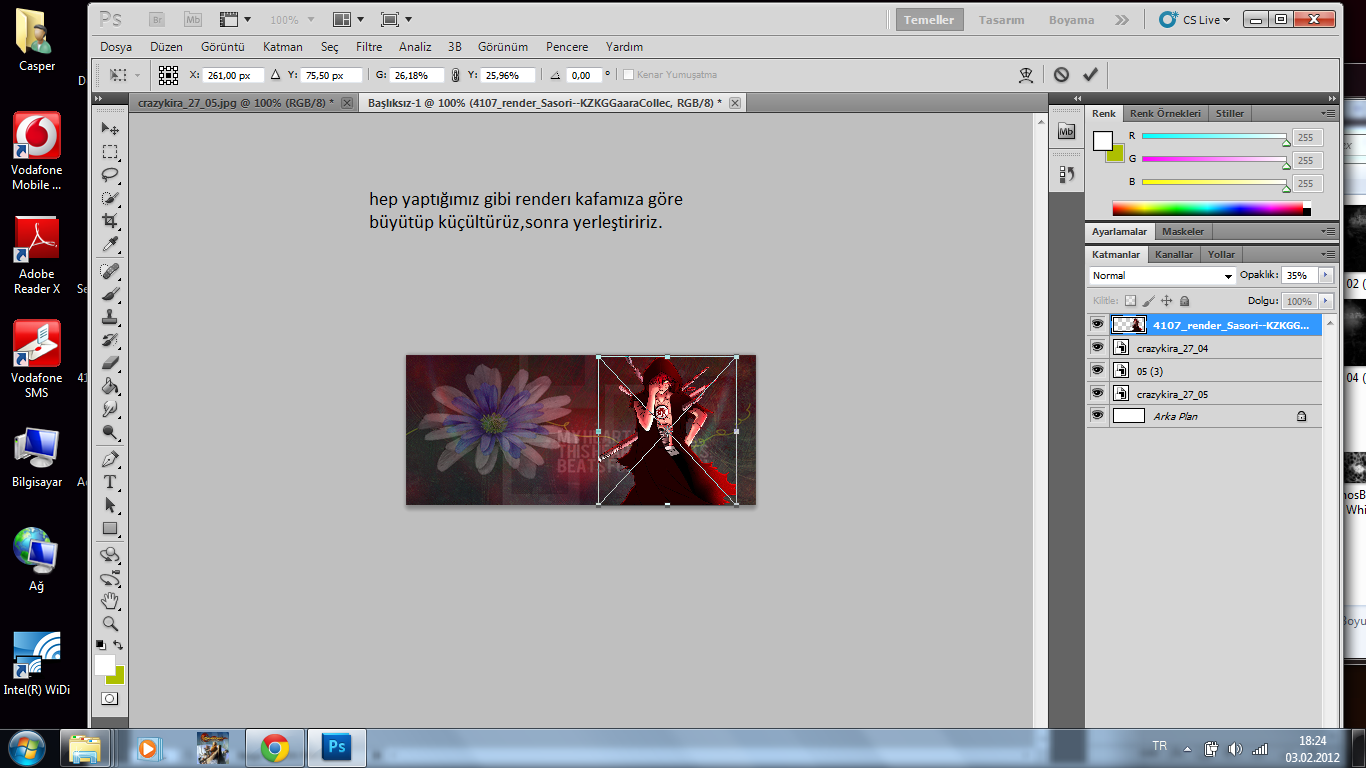Select the Path Selection tool
Image resolution: width=1366 pixels, height=768 pixels.
tap(110, 505)
